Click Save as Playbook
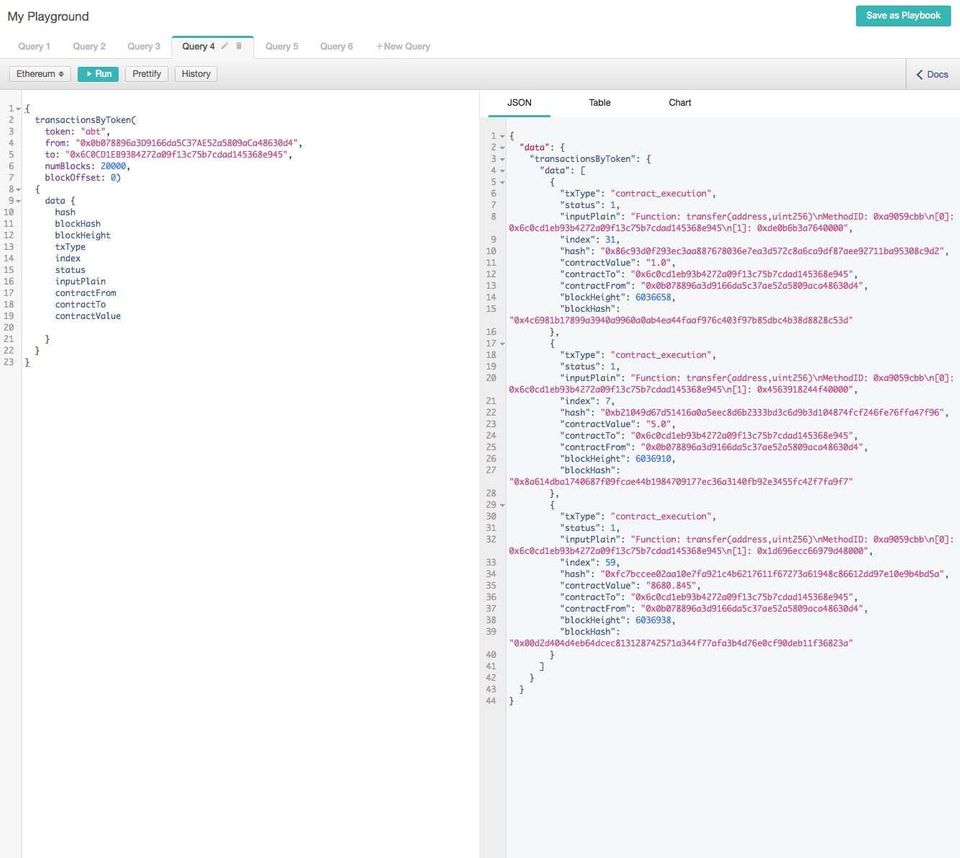This screenshot has width=960, height=858. click(902, 16)
